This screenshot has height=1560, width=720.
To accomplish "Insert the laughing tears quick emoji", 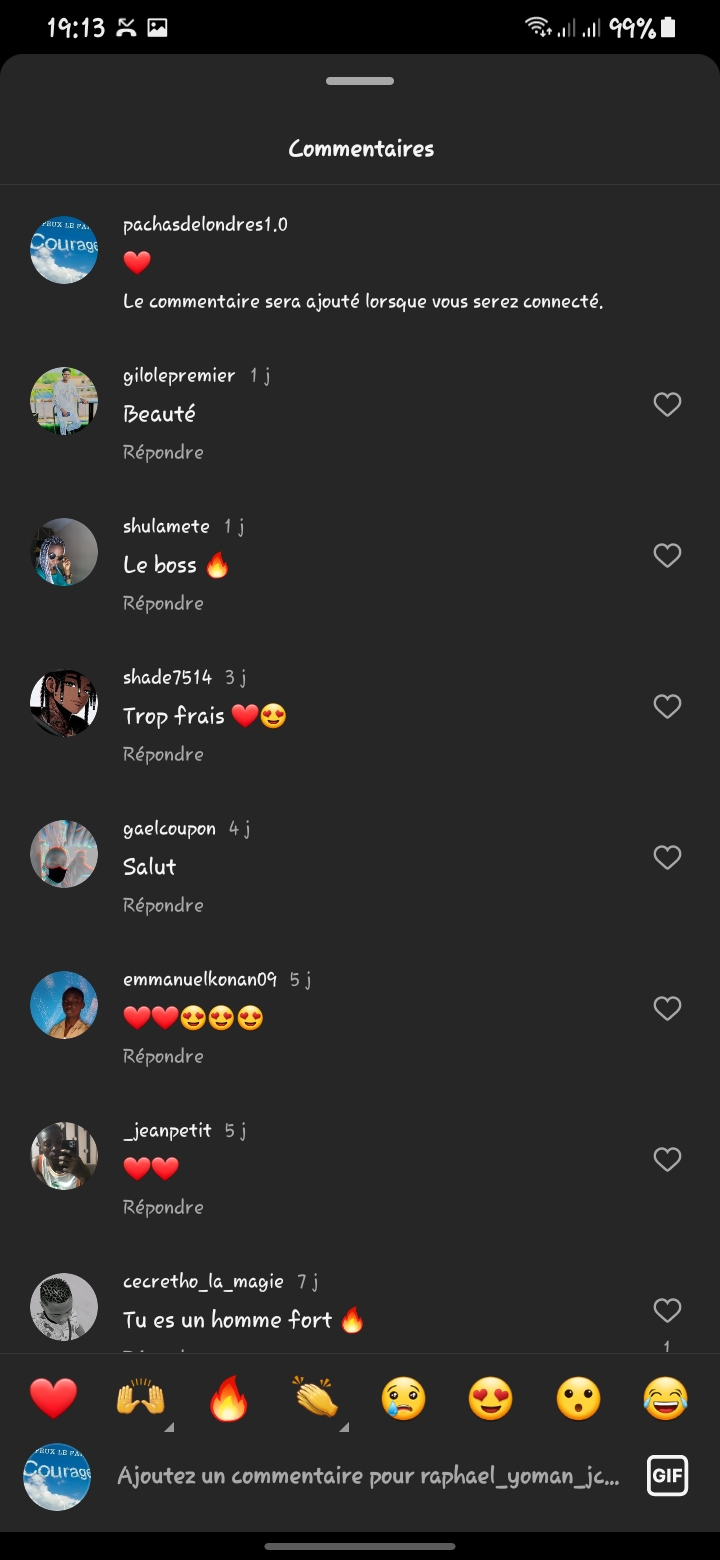I will [x=666, y=1398].
